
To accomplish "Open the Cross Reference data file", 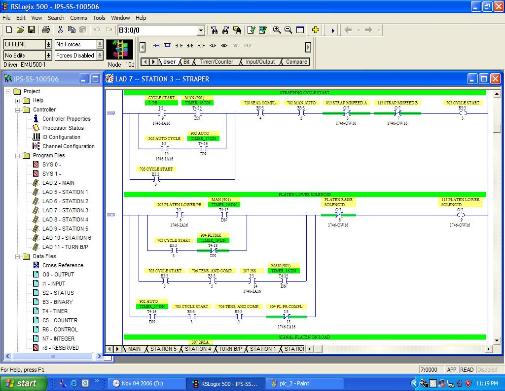I will pos(62,265).
